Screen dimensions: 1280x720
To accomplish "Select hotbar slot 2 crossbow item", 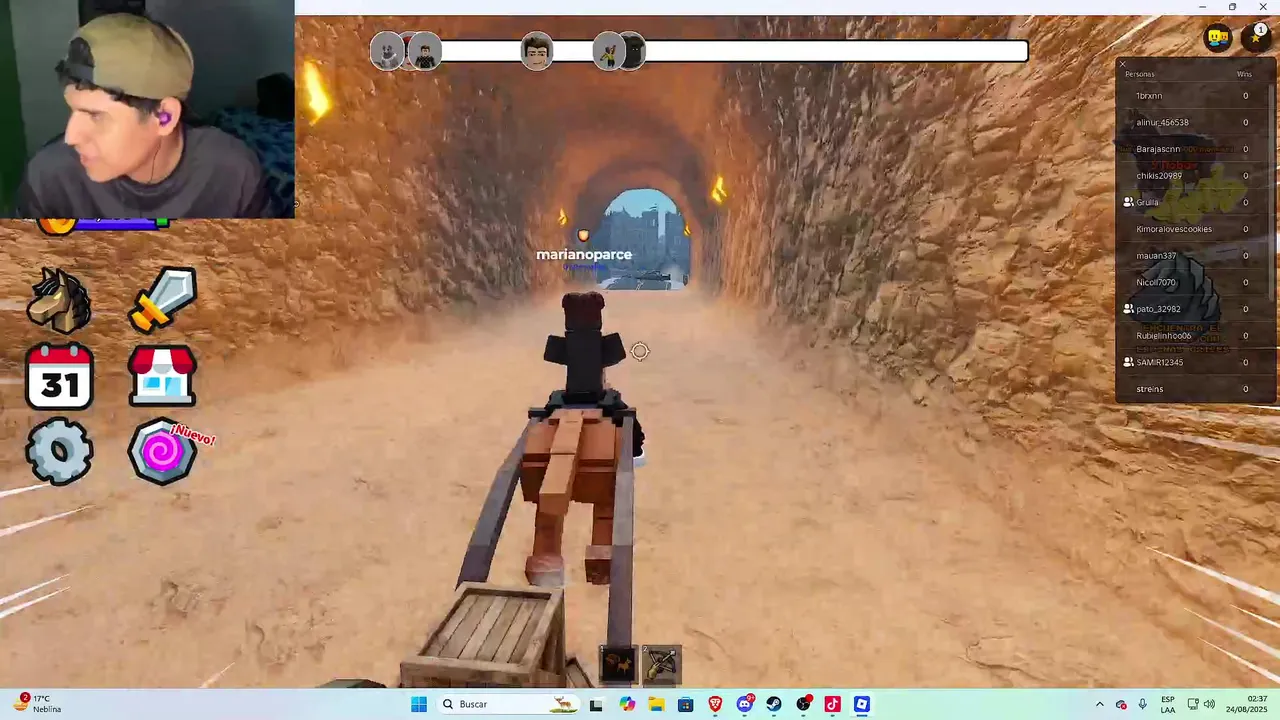I will click(x=661, y=663).
